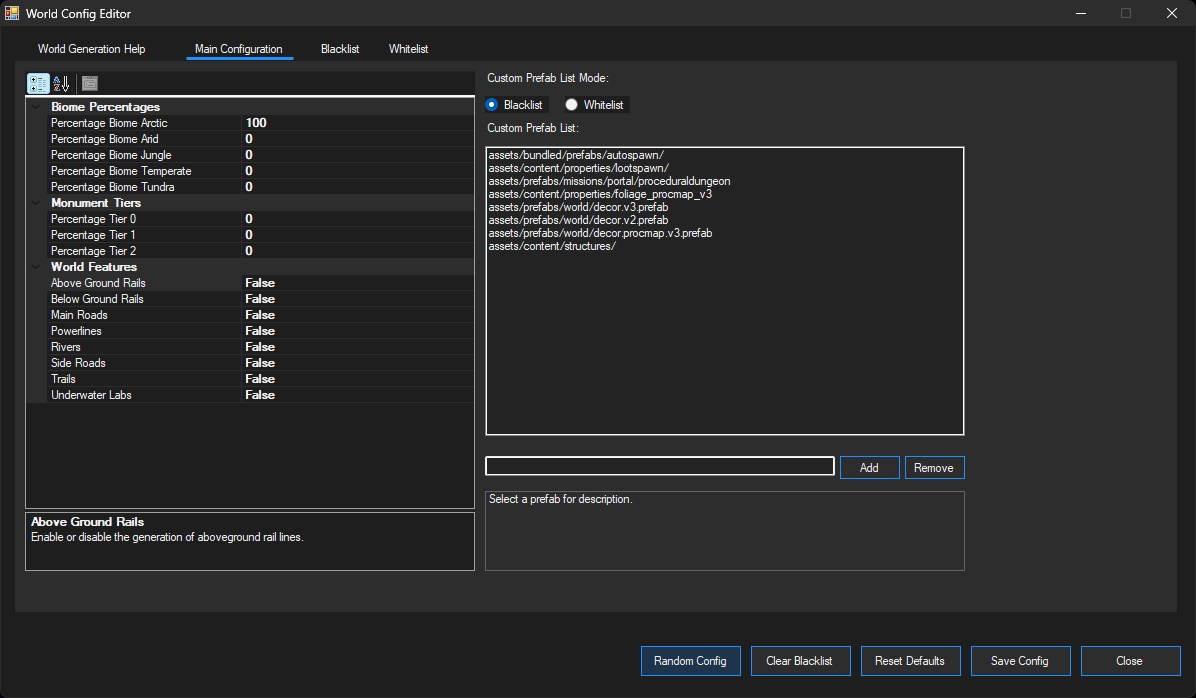
Task: Click the Property Pages icon
Action: point(89,84)
